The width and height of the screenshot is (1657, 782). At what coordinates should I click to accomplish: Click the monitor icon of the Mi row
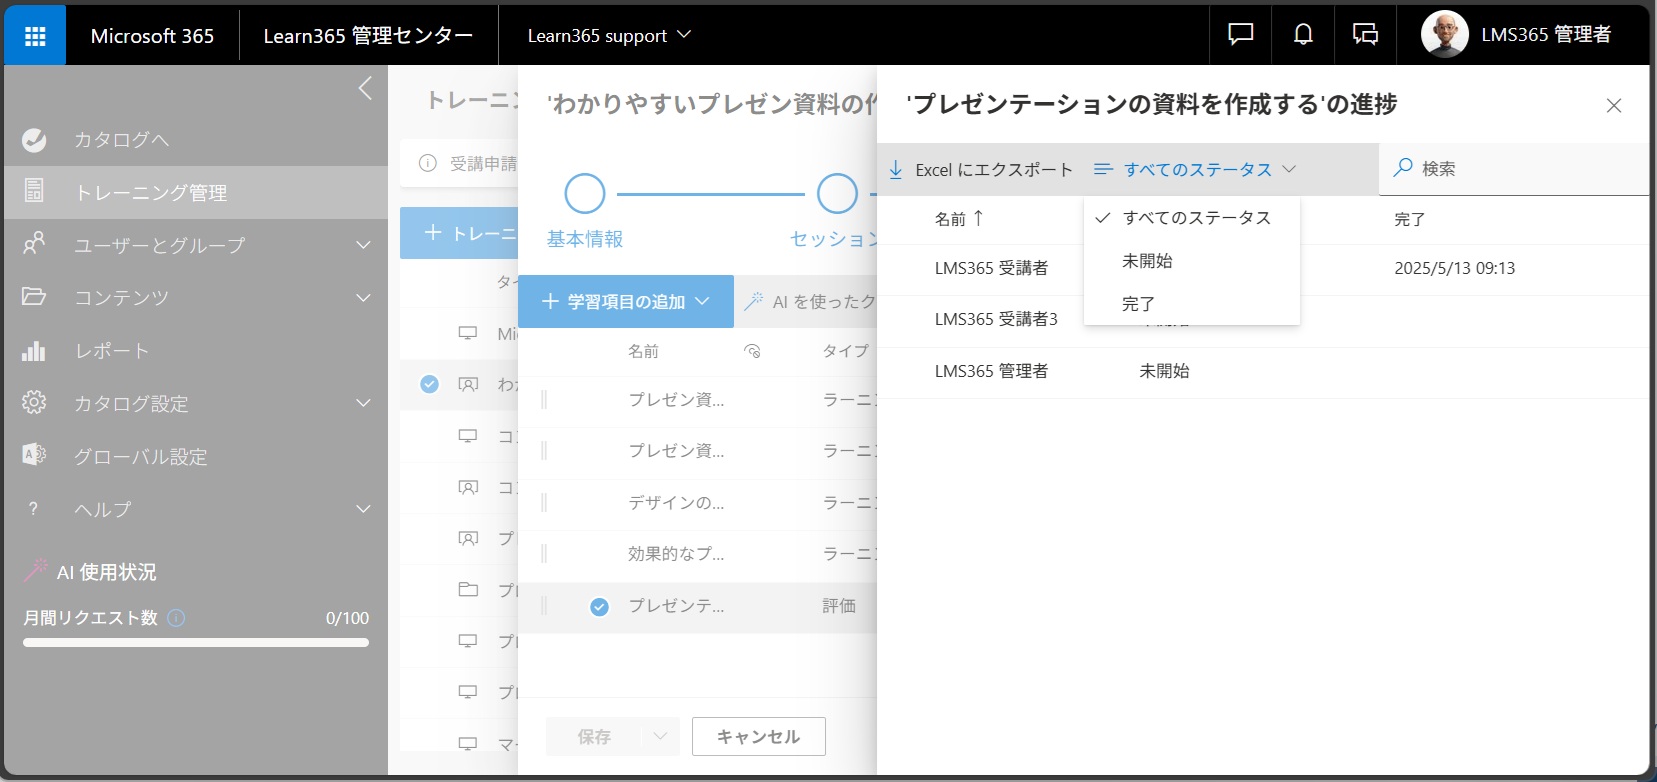(x=468, y=333)
